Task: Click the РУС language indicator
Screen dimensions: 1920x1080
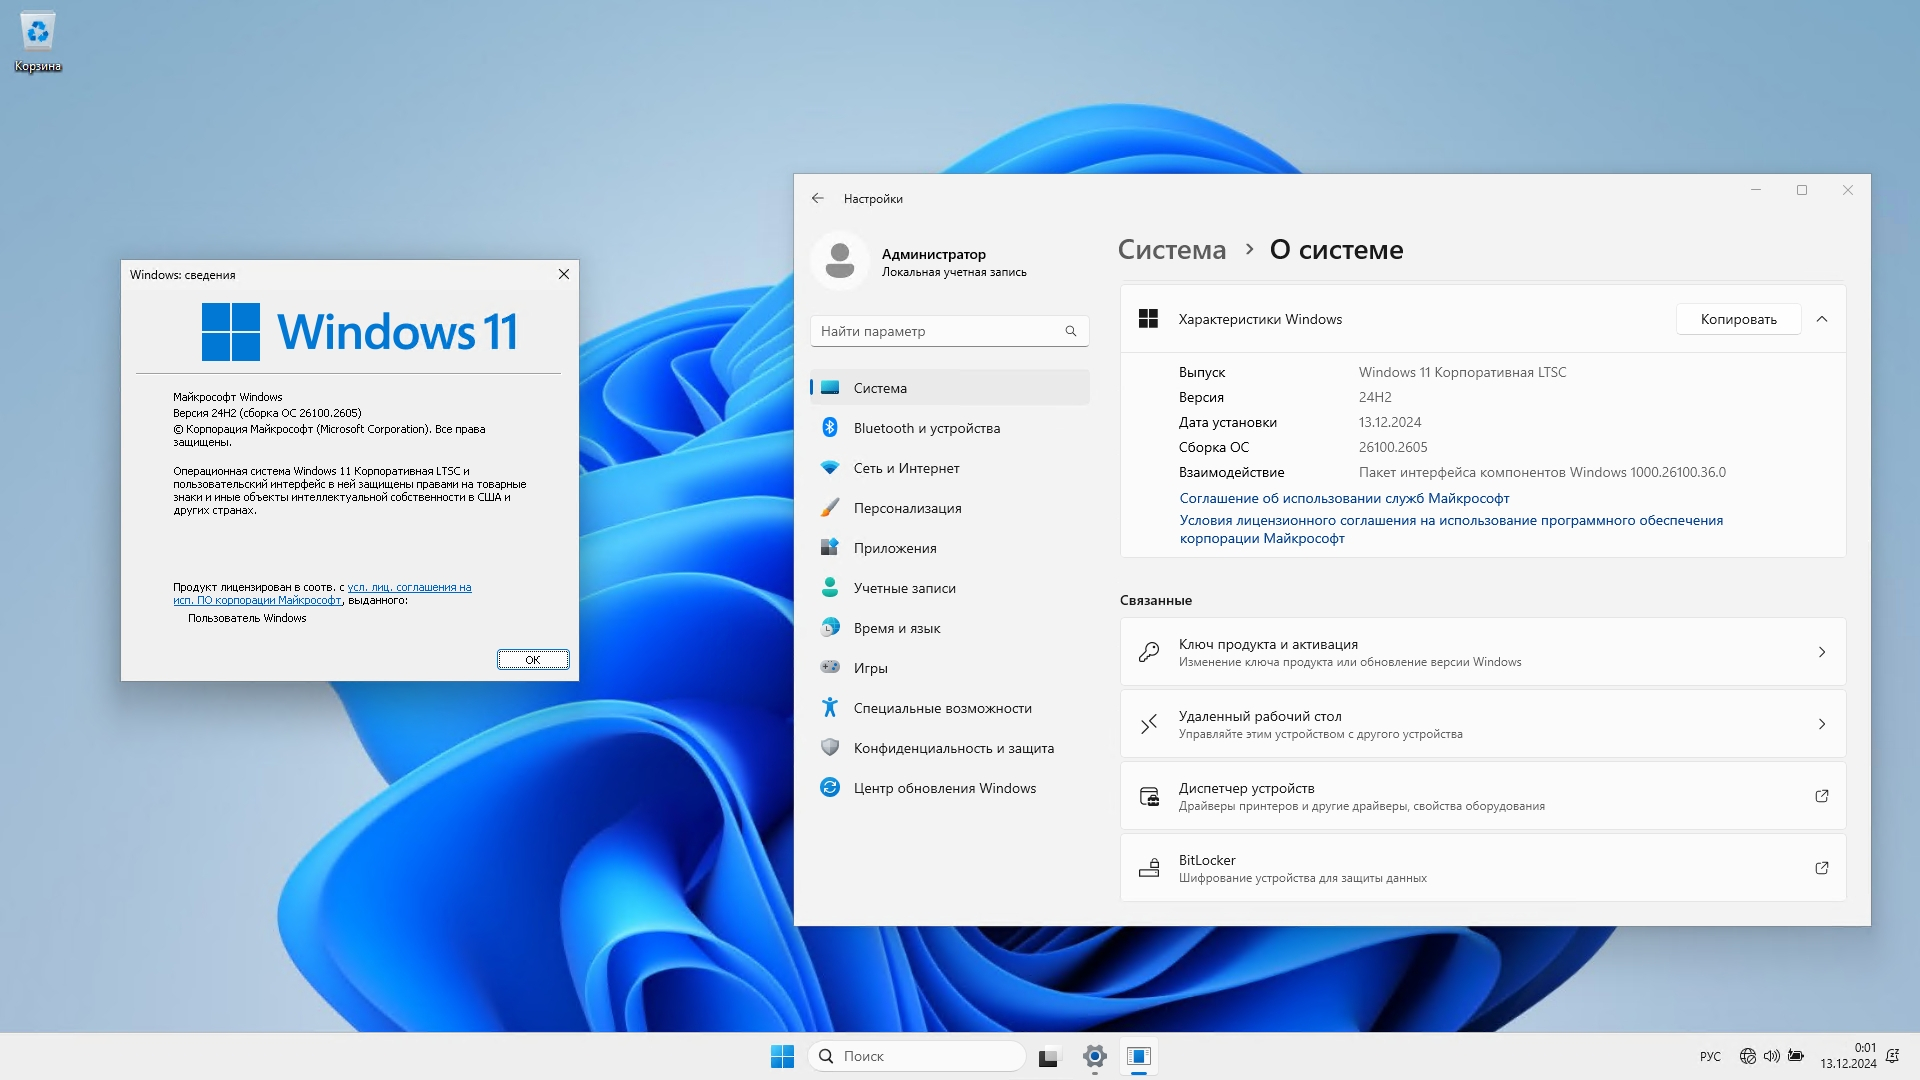Action: click(x=1710, y=1056)
